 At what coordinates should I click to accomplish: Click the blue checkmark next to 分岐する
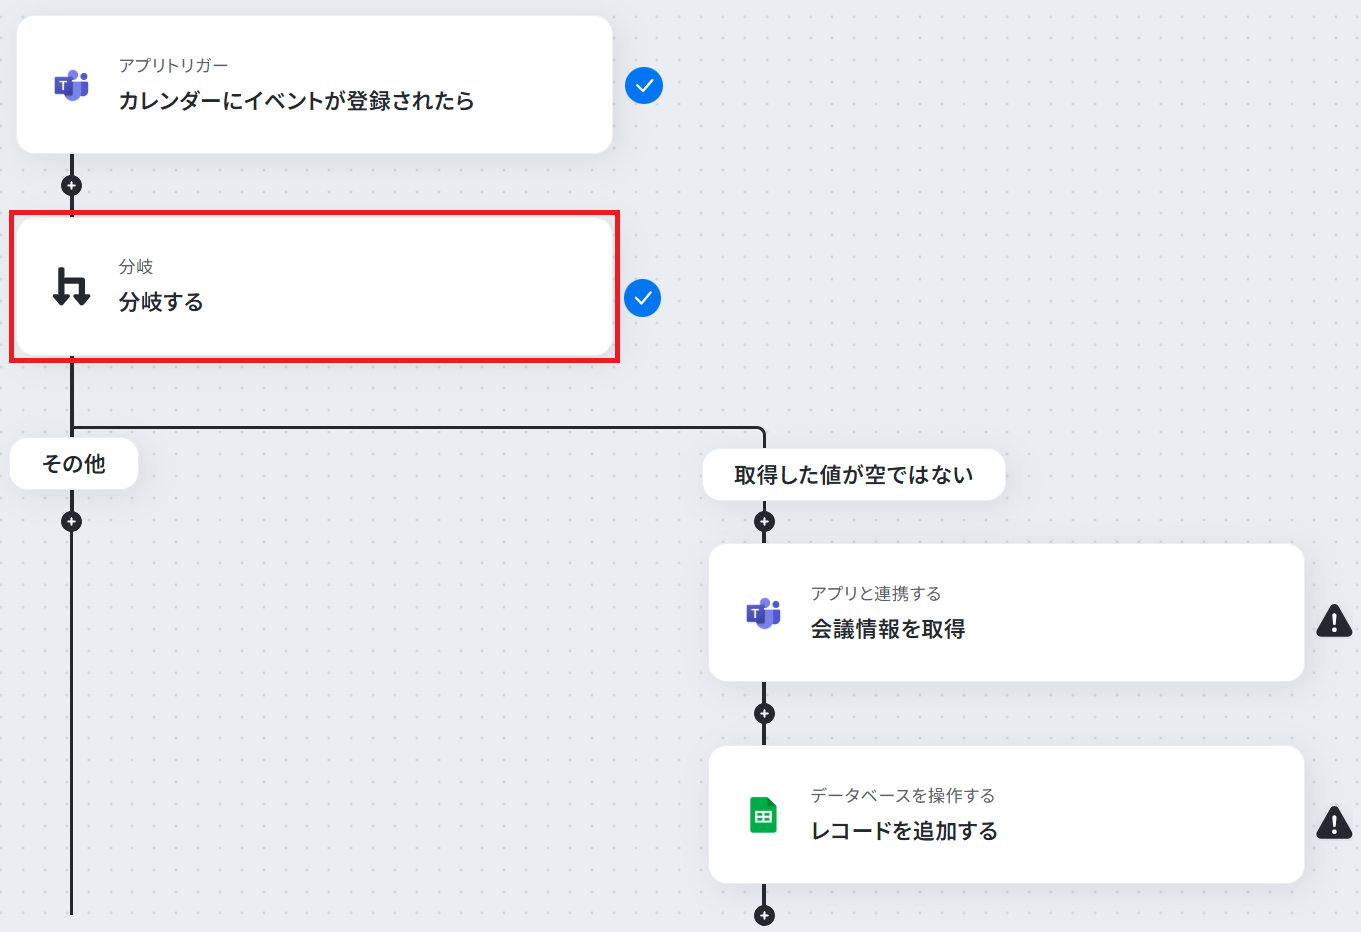(x=642, y=298)
